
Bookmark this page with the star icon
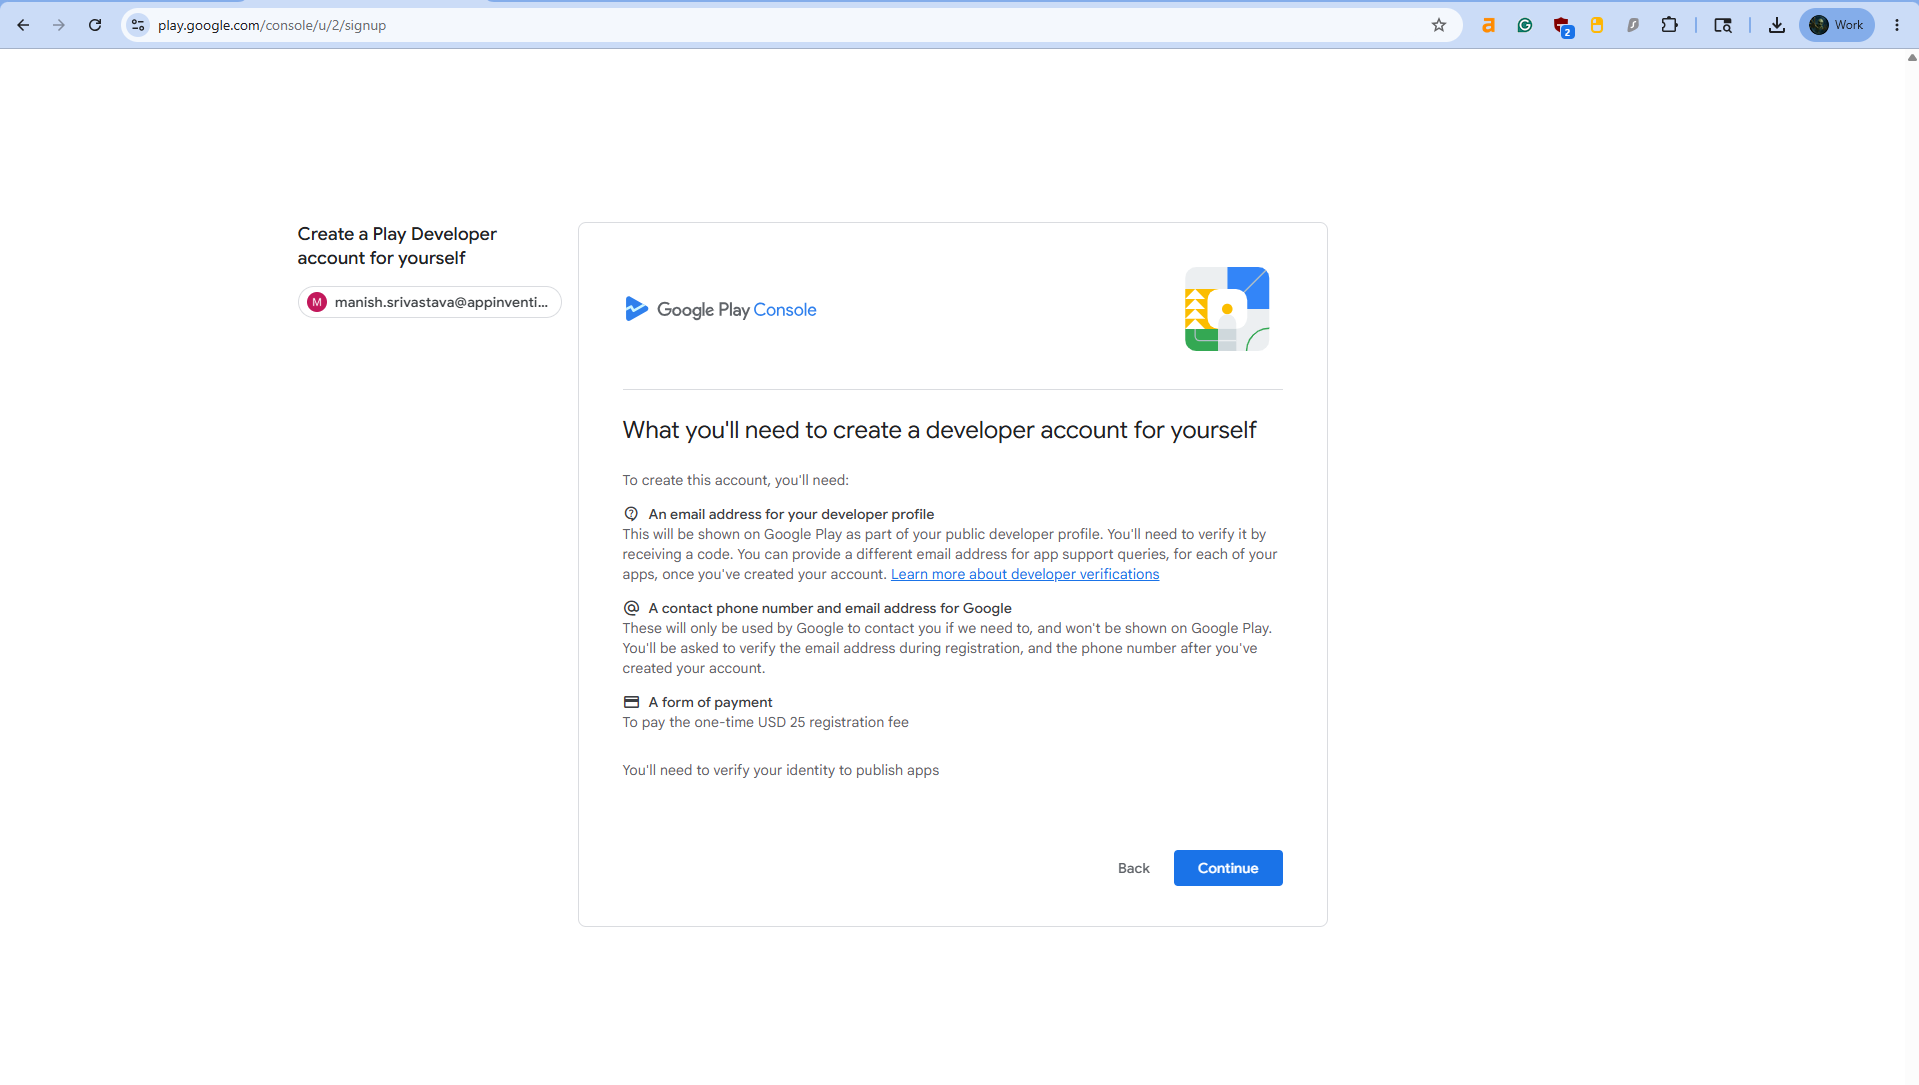pyautogui.click(x=1439, y=25)
